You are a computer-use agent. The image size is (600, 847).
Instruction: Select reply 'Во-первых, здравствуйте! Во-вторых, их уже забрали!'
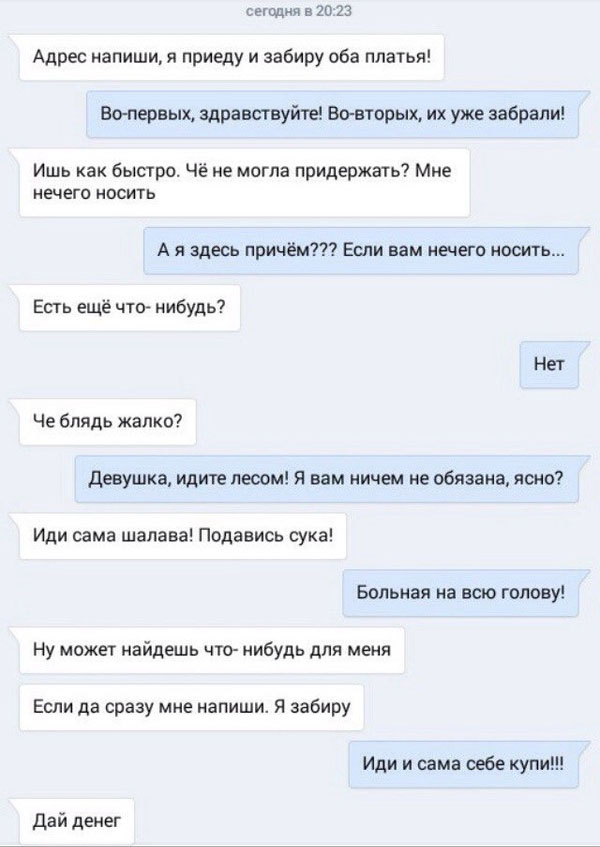click(333, 115)
